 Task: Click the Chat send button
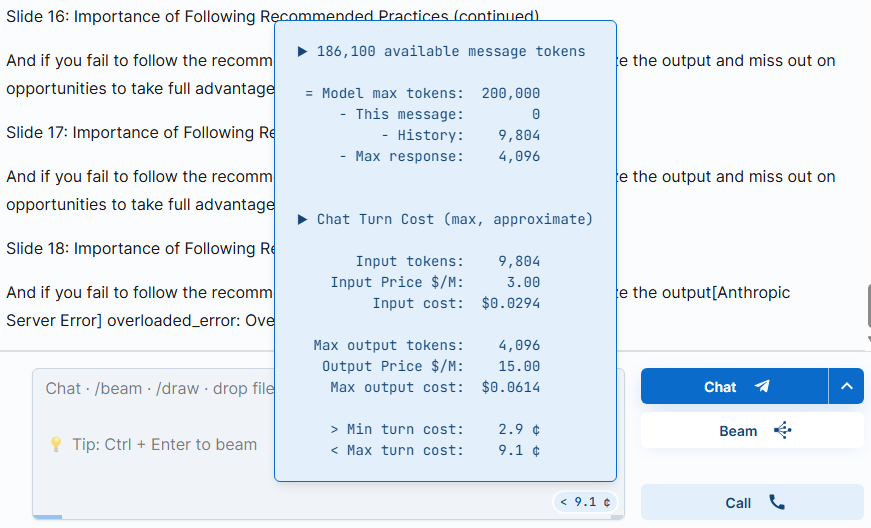point(734,387)
